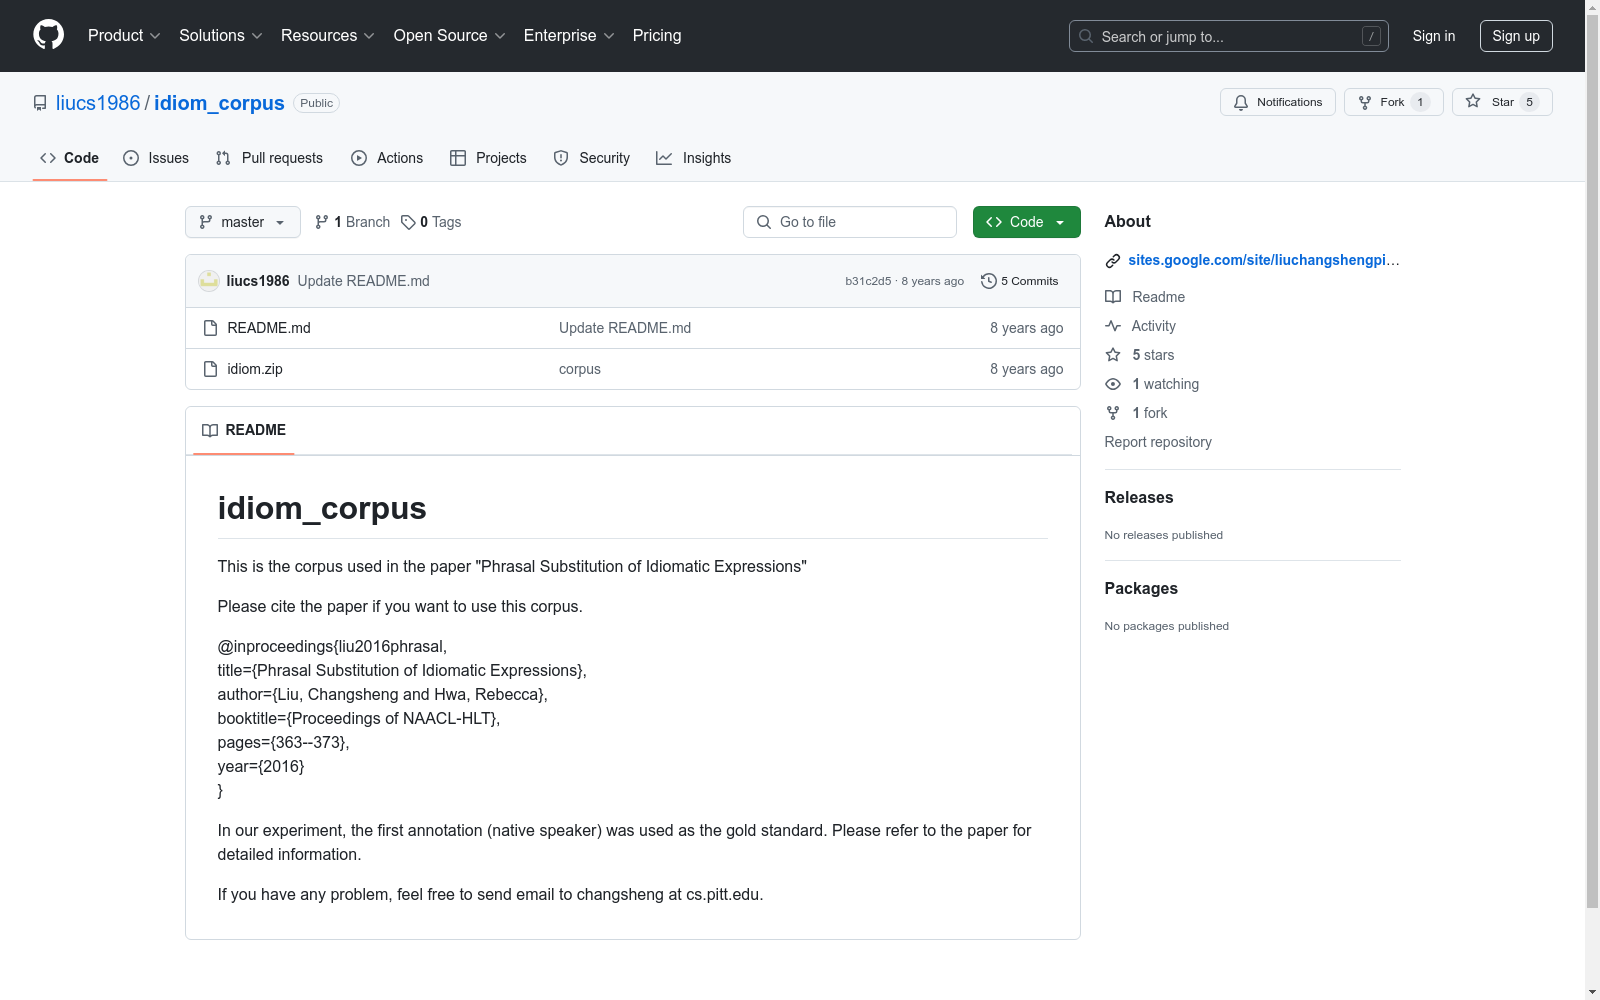This screenshot has width=1600, height=1000.
Task: Click the star icon in Star button
Action: (x=1473, y=102)
